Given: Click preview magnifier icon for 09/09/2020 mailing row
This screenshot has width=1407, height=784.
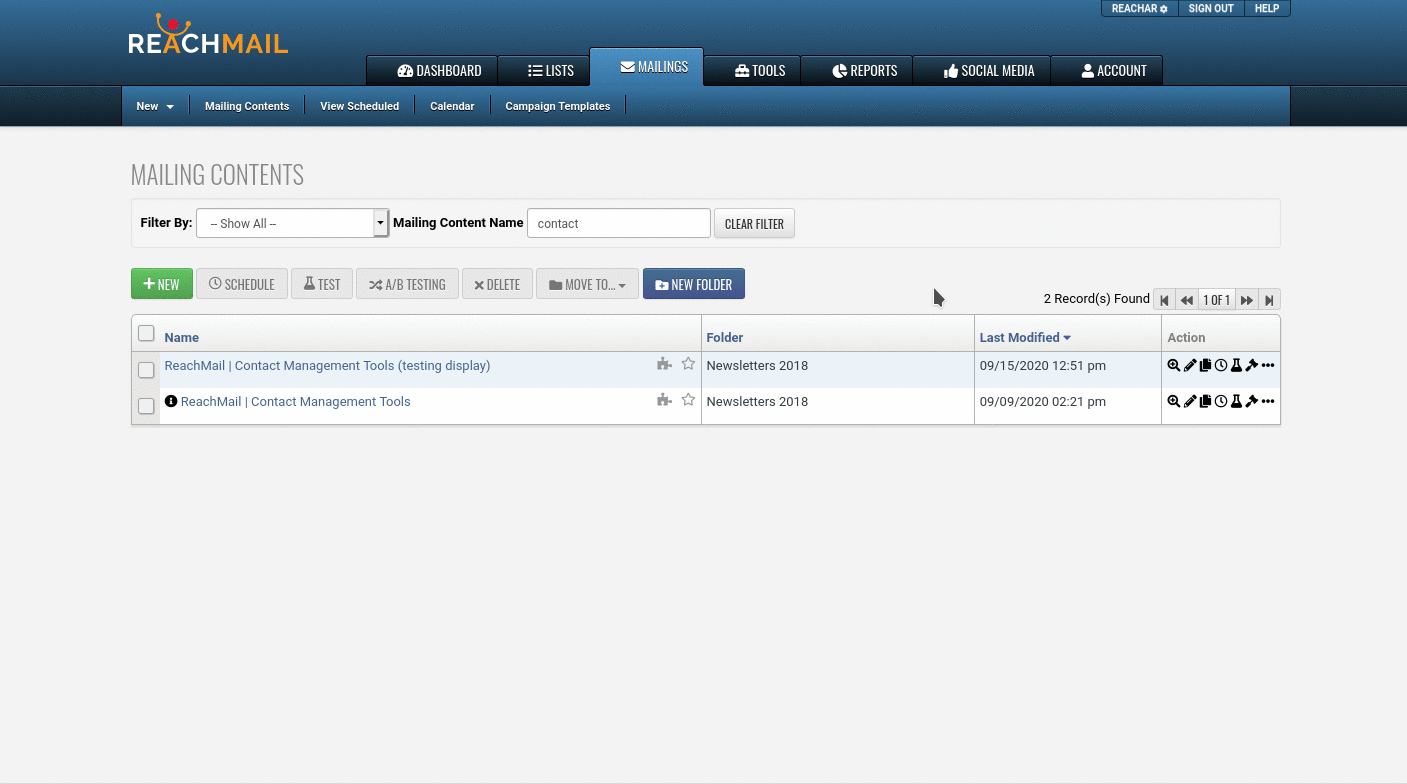Looking at the screenshot, I should point(1174,402).
